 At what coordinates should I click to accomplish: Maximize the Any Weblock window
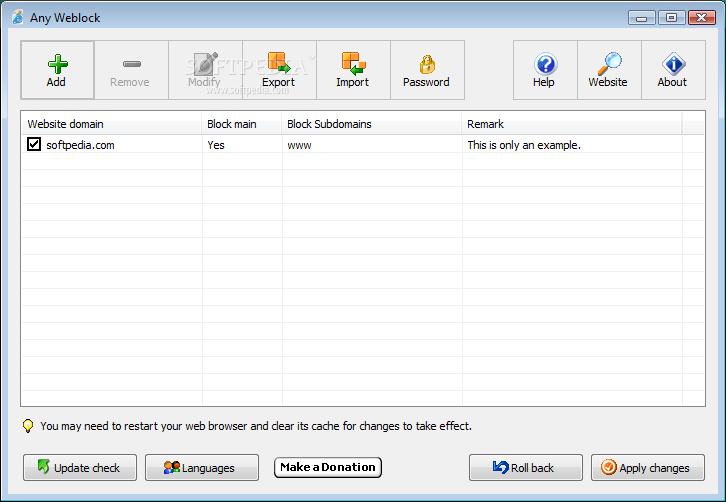(671, 18)
